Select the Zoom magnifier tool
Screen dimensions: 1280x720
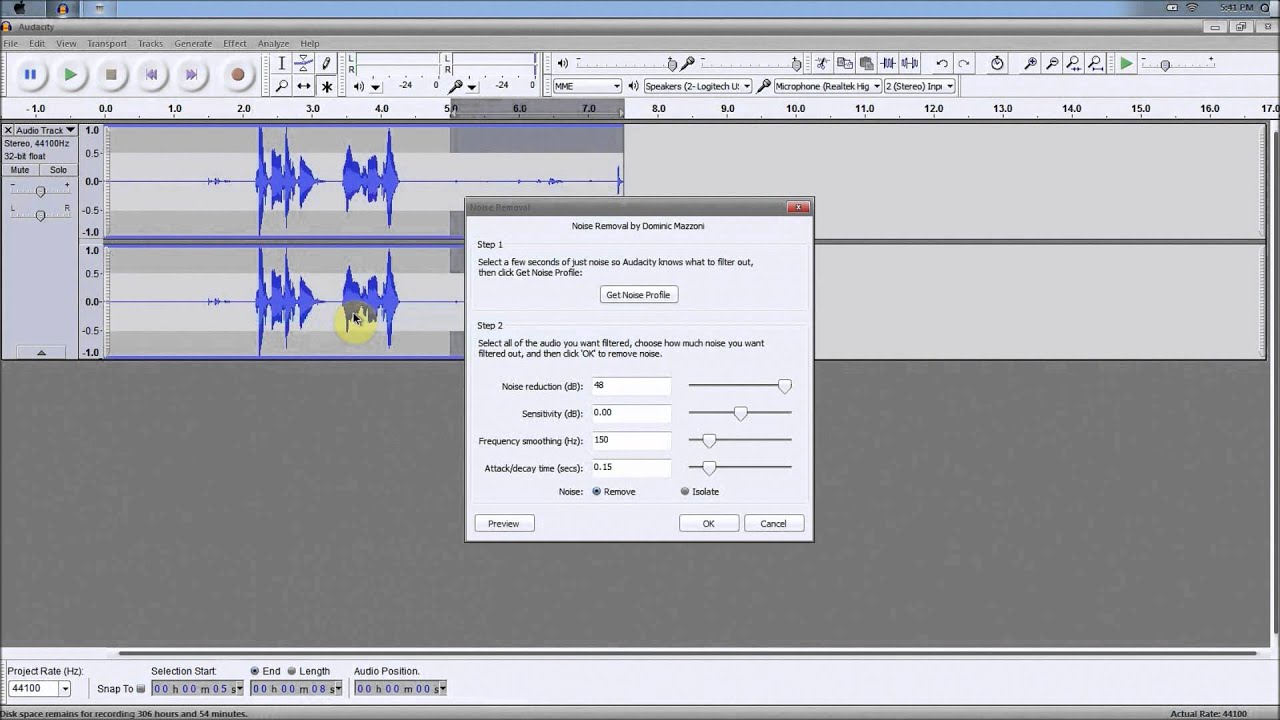(282, 86)
